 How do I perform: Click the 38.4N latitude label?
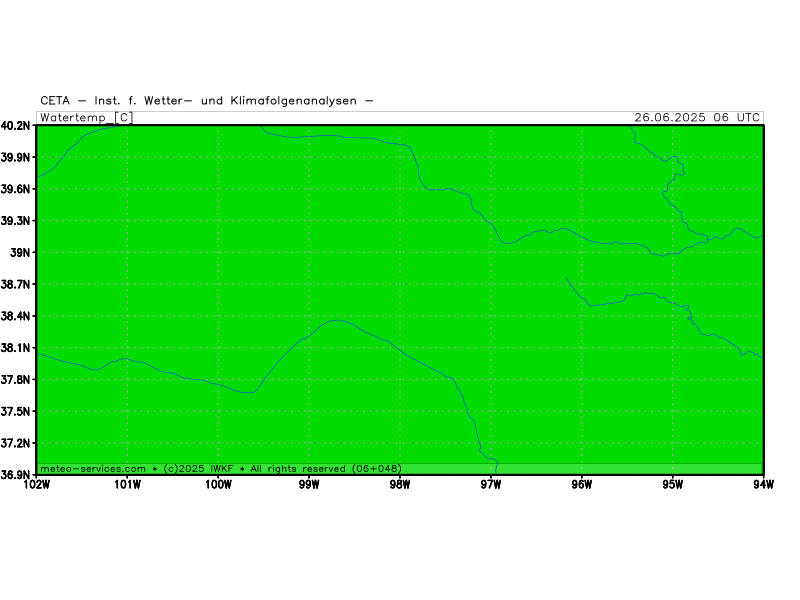(15, 316)
